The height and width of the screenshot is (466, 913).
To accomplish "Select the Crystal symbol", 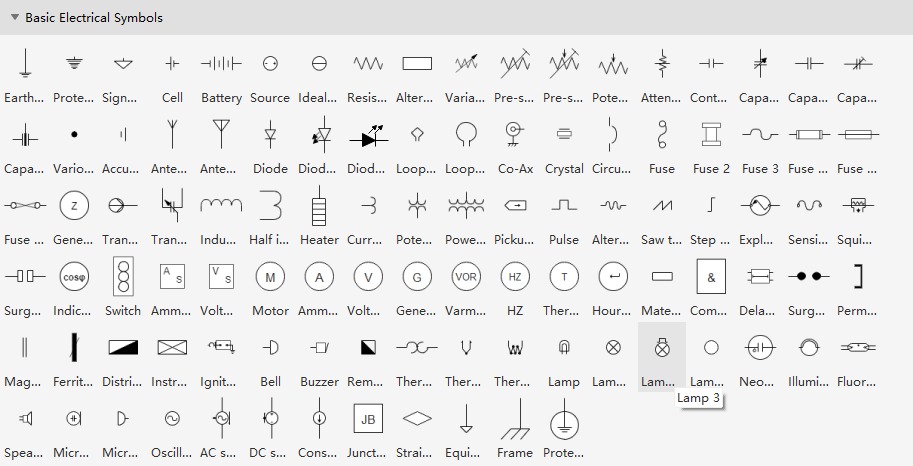I will pyautogui.click(x=564, y=135).
